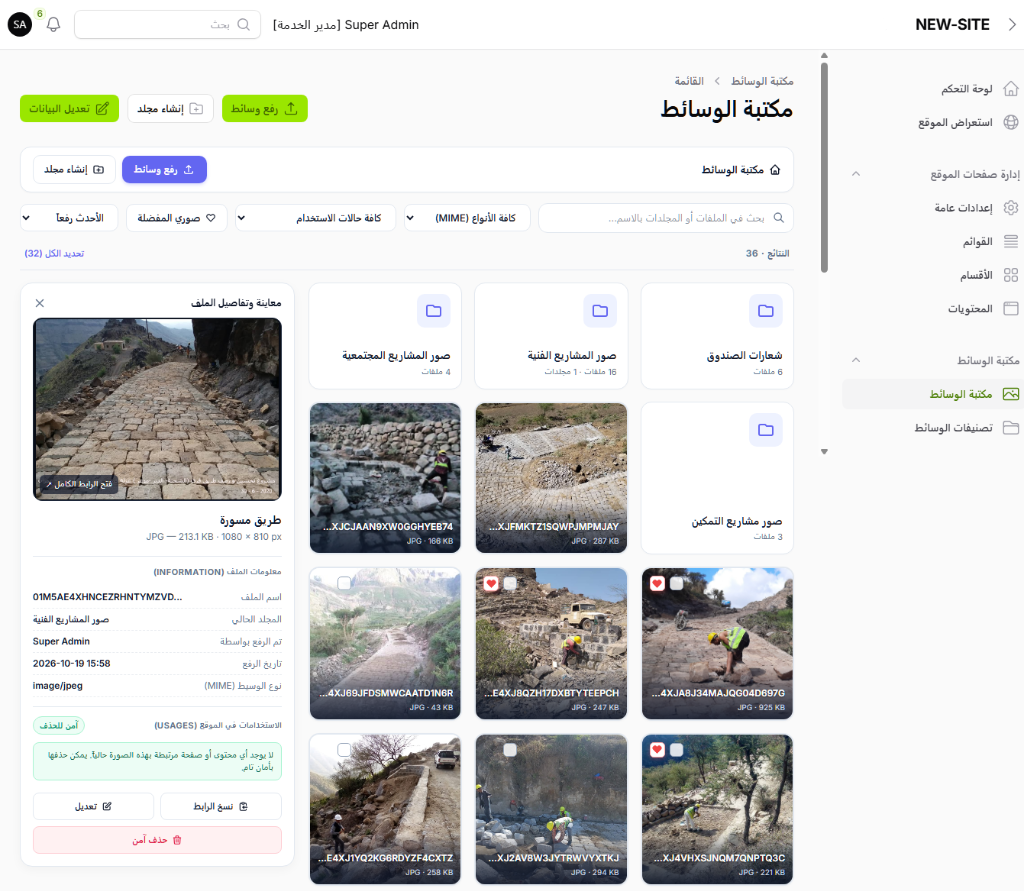Click the home icon in the مكتبة الوسائط path bar
The width and height of the screenshot is (1024, 891).
point(775,170)
